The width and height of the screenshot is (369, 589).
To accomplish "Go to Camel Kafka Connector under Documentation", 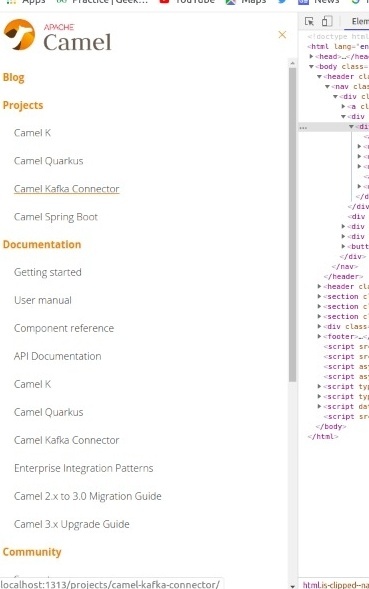I will 67,440.
